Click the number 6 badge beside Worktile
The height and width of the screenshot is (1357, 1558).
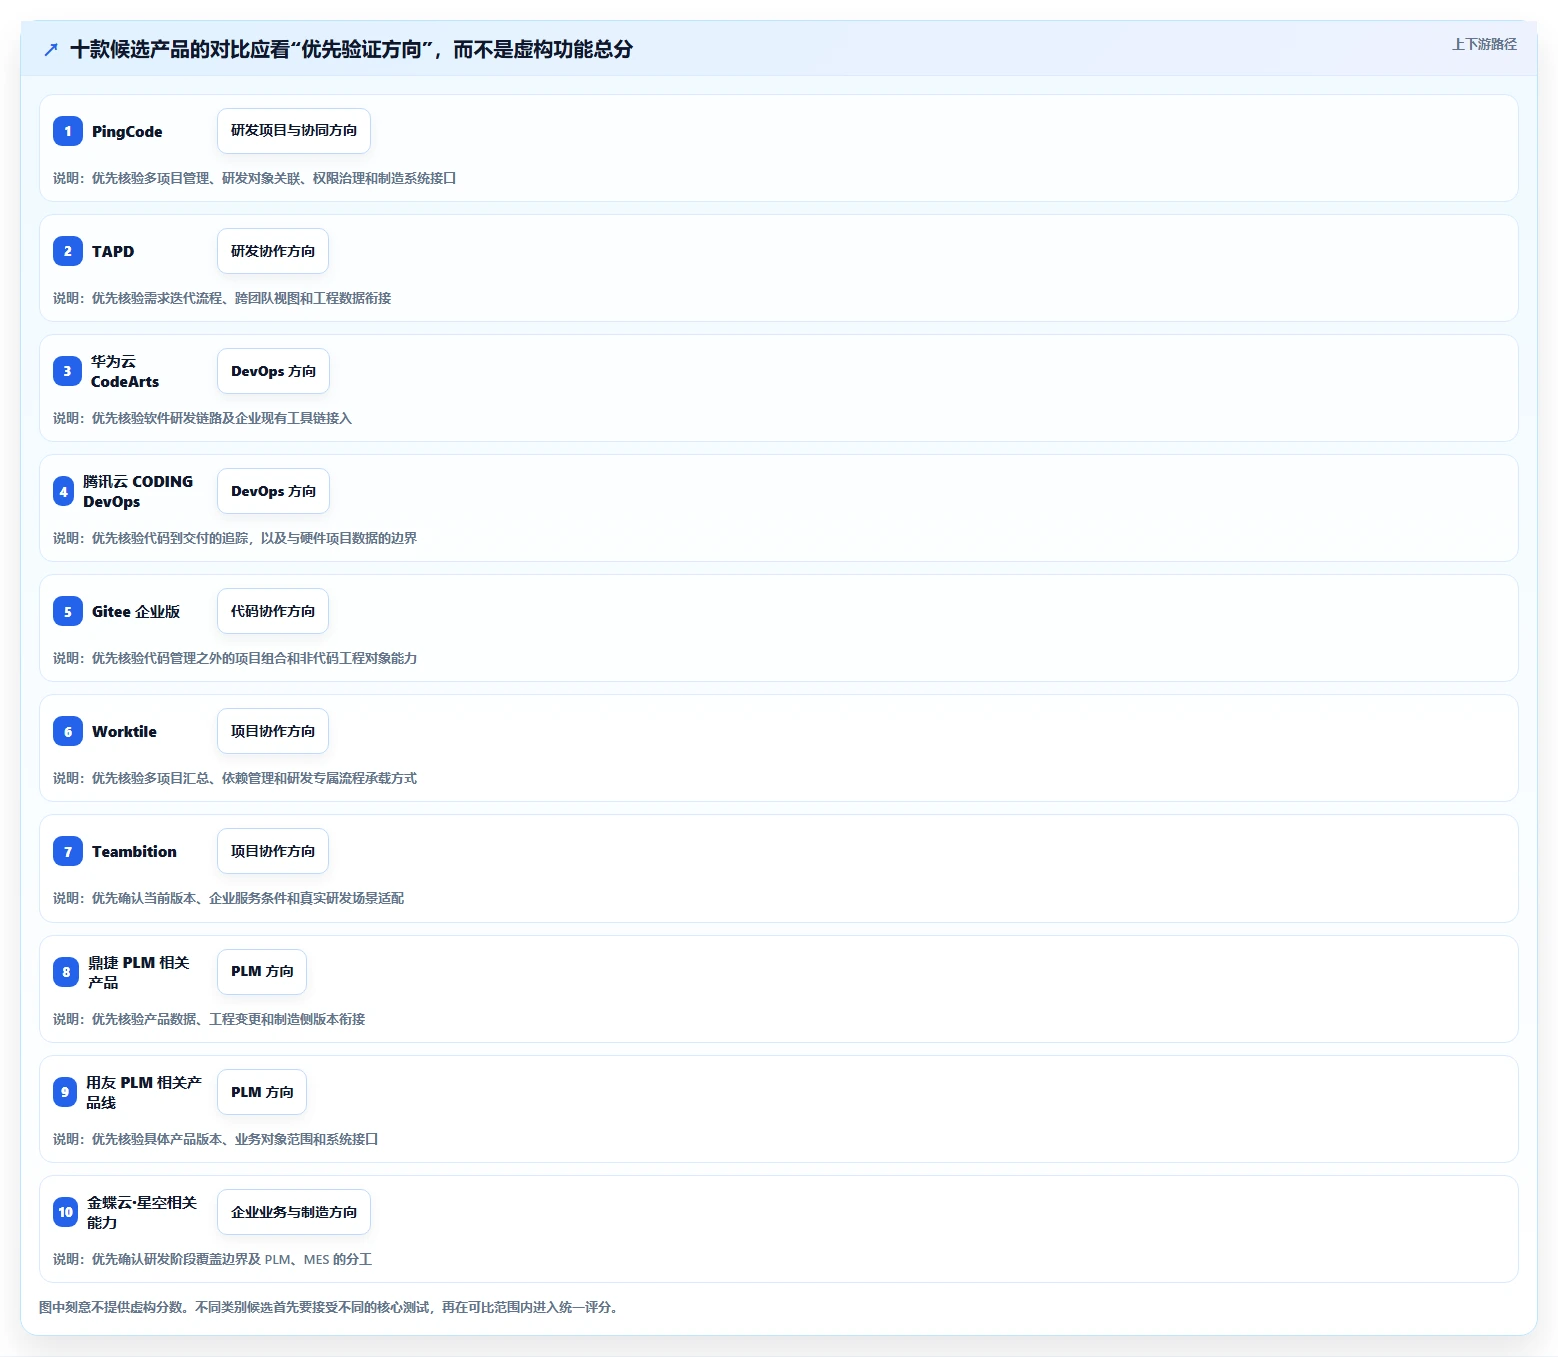tap(68, 731)
